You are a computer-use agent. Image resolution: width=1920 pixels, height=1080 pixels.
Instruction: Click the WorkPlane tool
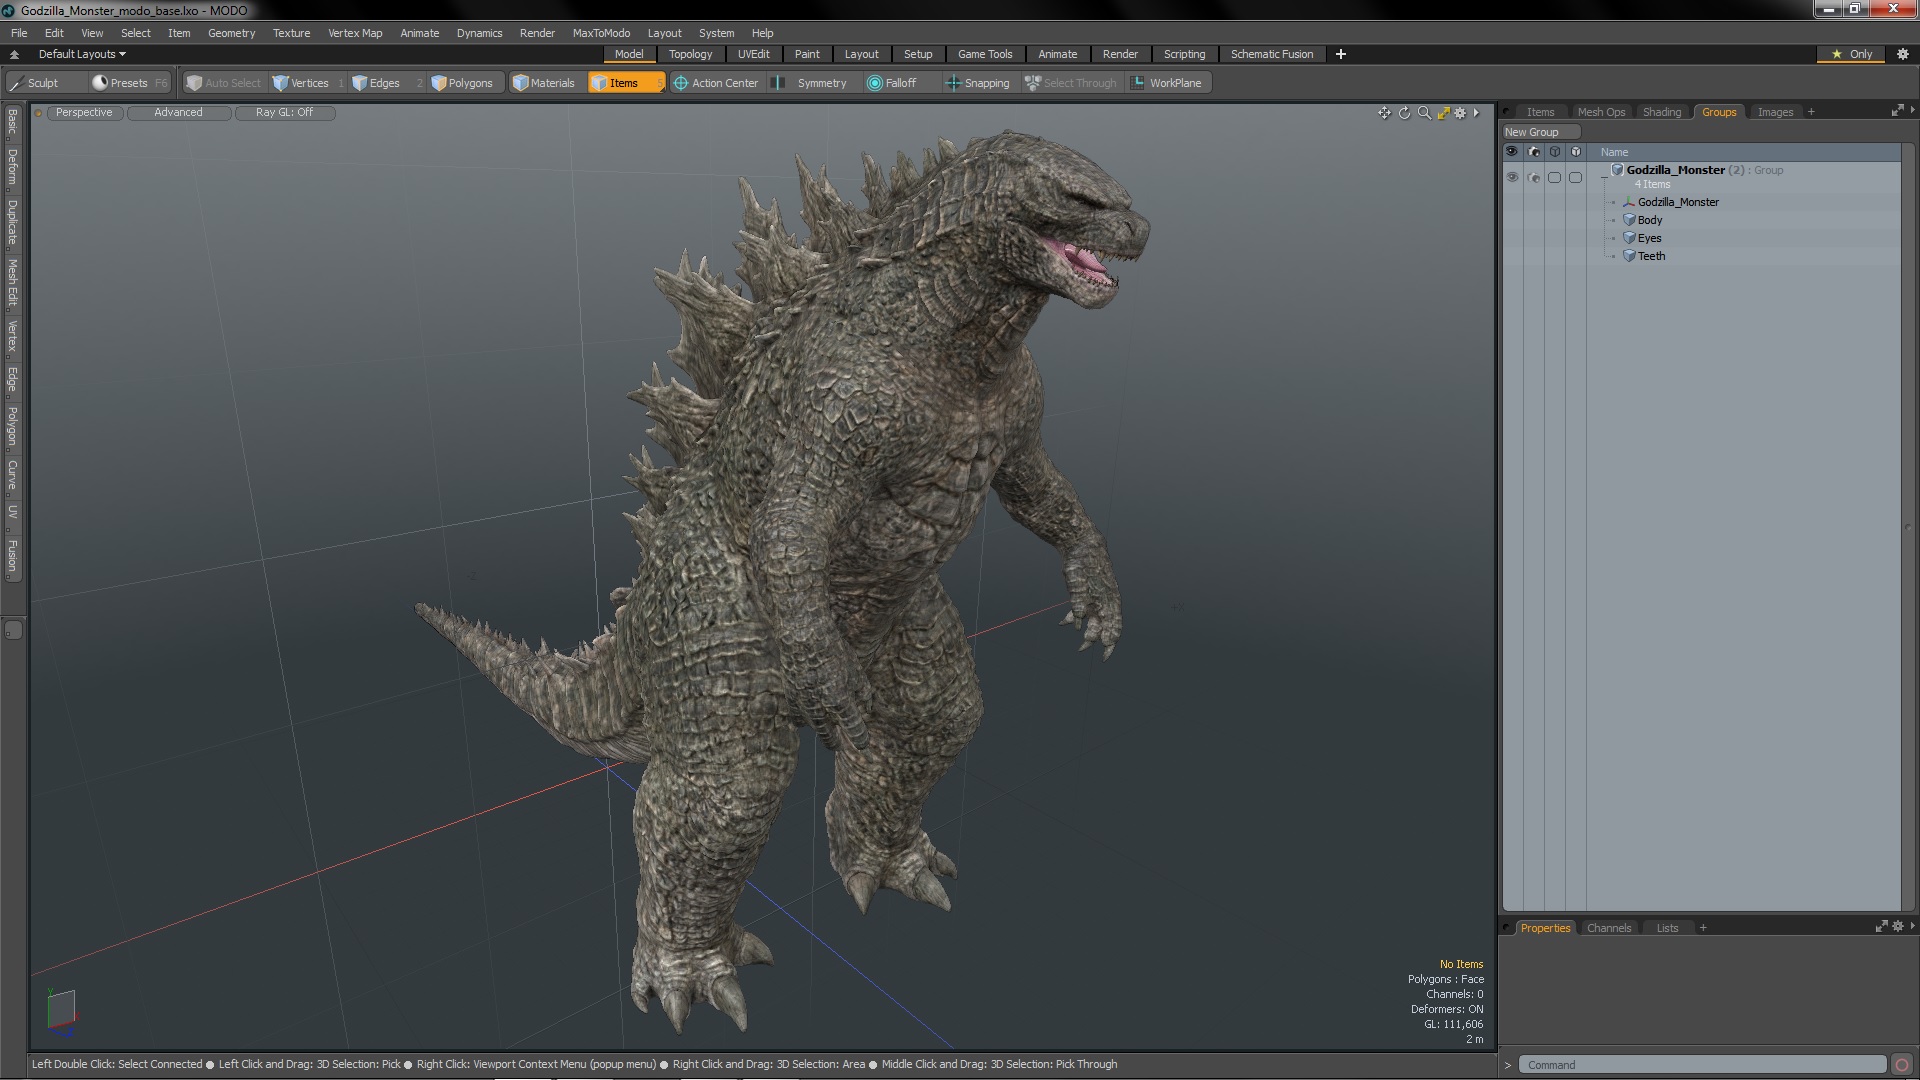point(1167,83)
